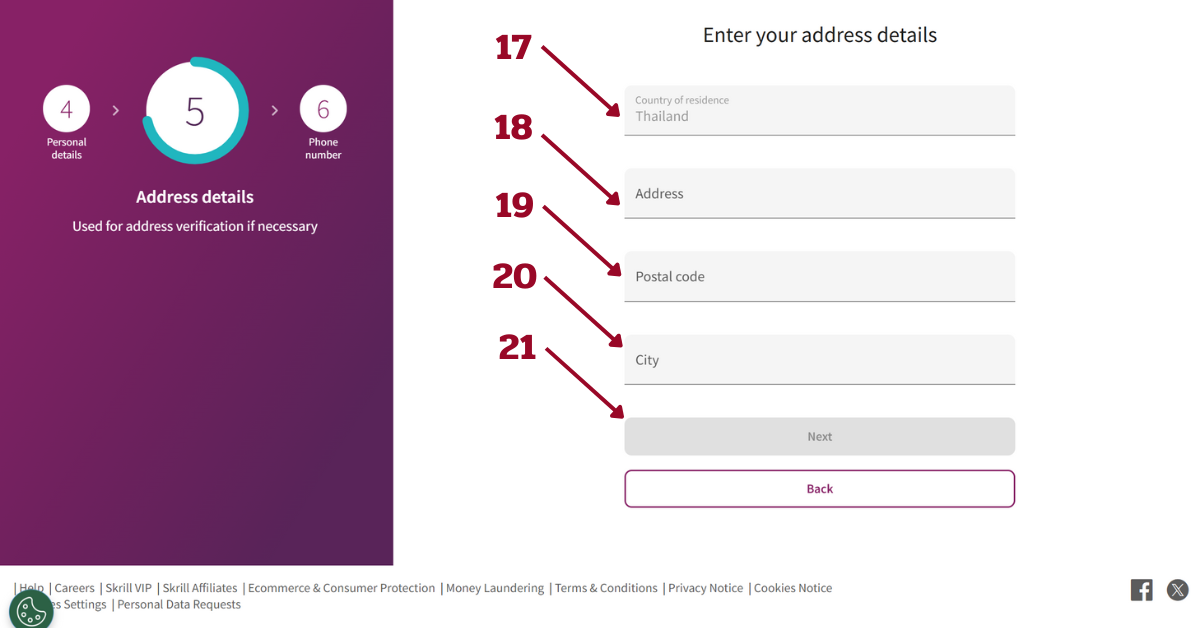Click chevron between steps 5 and 6
Screen dimensions: 1200x628
275,110
